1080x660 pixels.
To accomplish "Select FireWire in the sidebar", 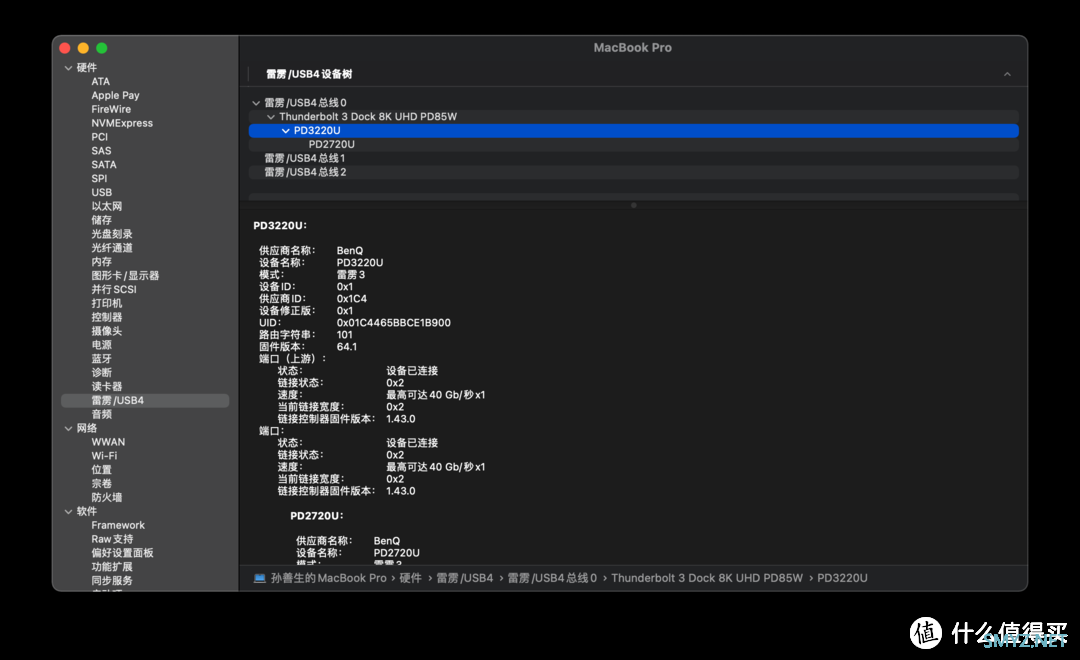I will pyautogui.click(x=111, y=109).
